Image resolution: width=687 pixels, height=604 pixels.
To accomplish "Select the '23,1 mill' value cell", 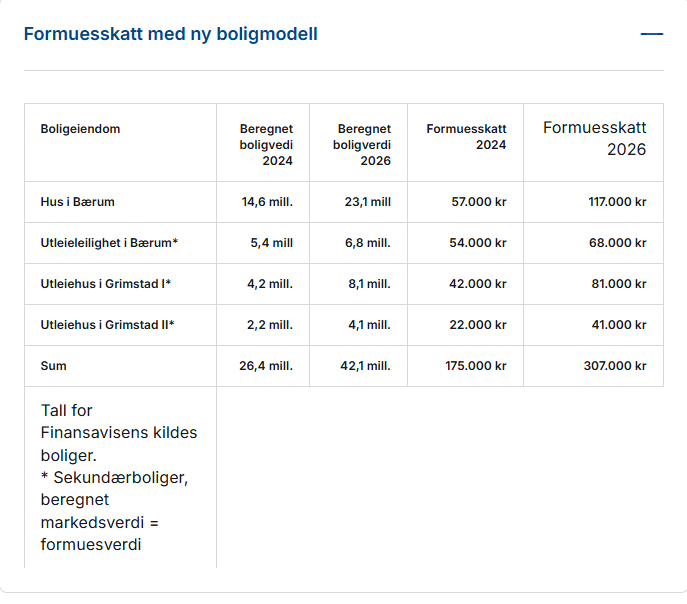I will pyautogui.click(x=367, y=202).
